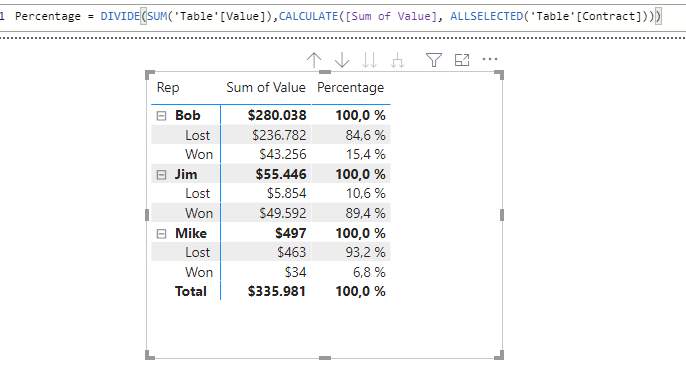Viewport: 686px width, 371px height.
Task: Click 'Table'[Contract] reference in formula
Action: pos(585,17)
